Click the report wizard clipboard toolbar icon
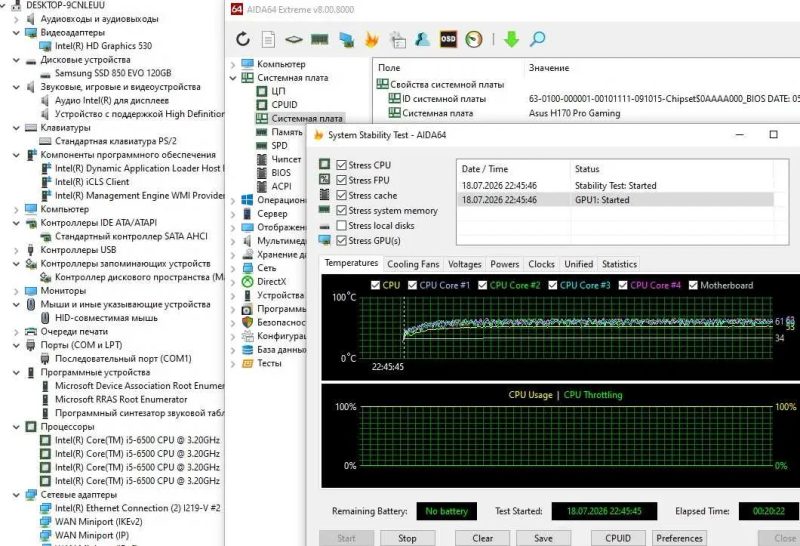The image size is (800, 546). (397, 39)
